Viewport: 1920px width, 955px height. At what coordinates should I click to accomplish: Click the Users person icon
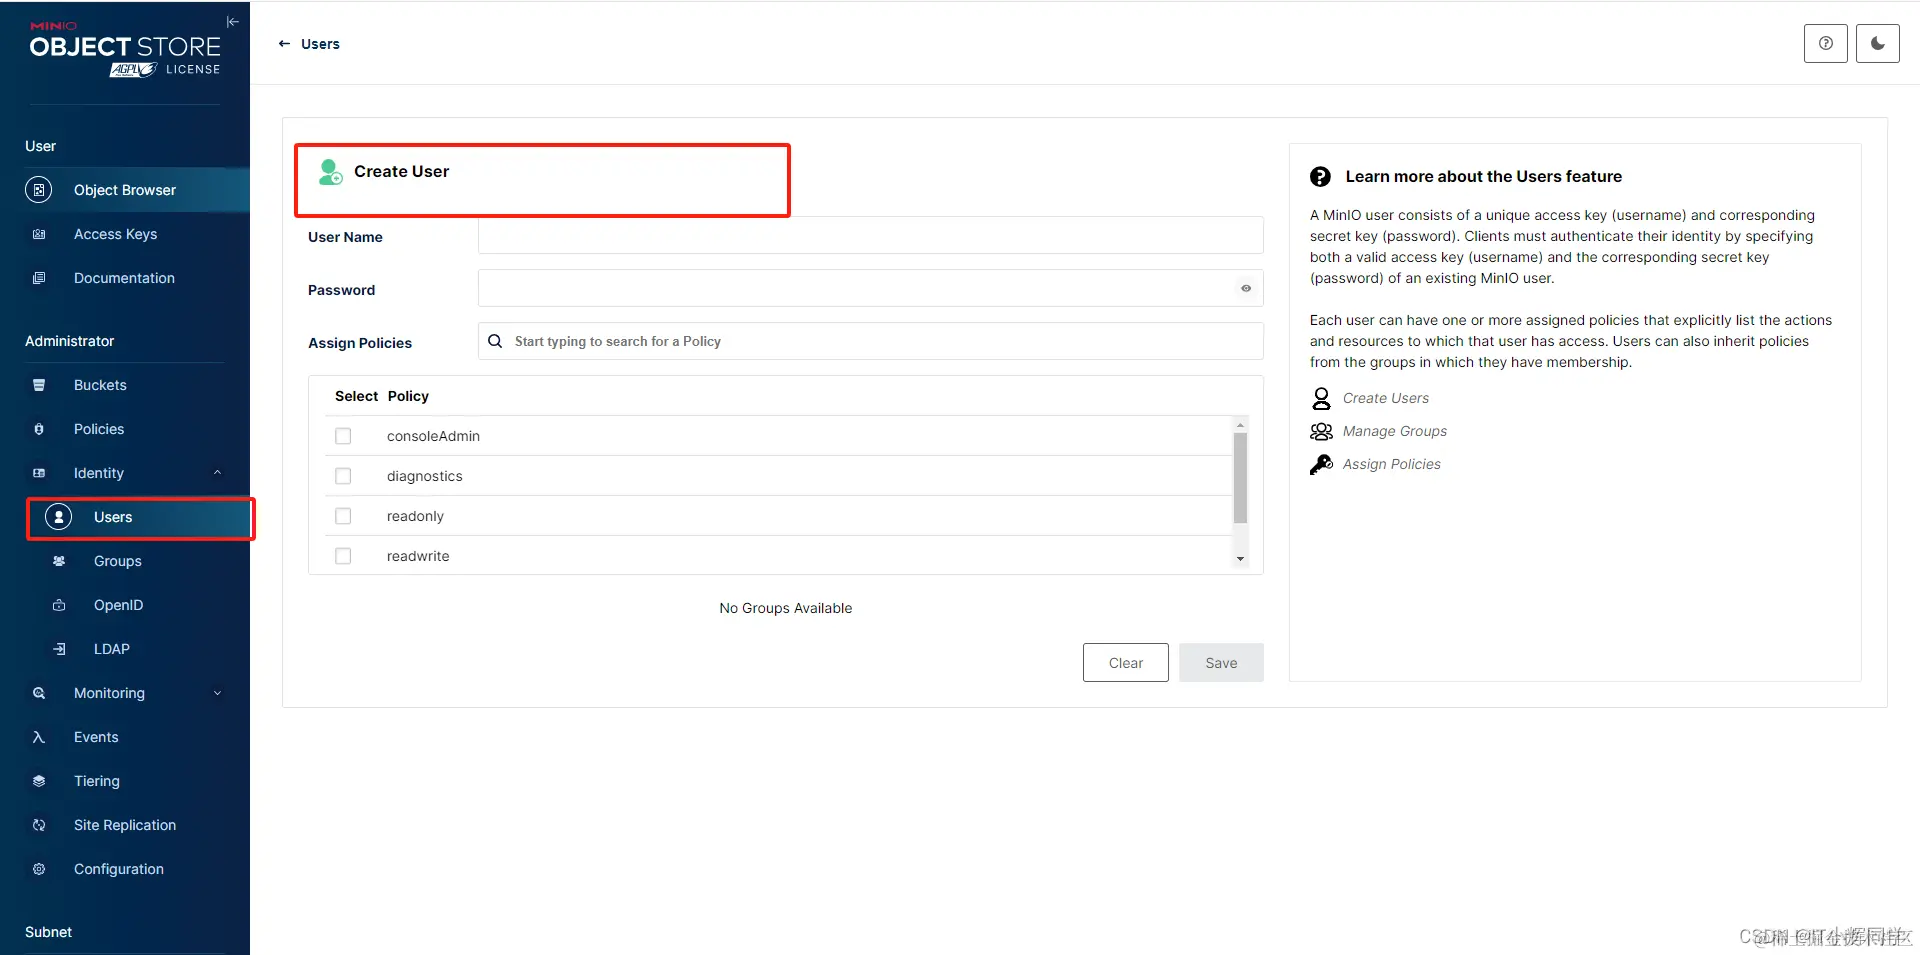click(x=59, y=517)
